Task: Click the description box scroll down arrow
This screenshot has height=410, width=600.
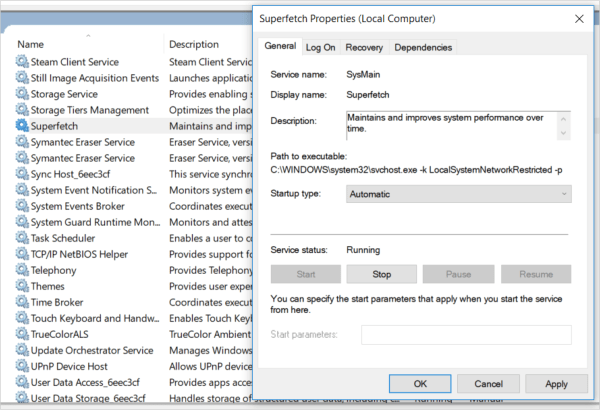Action: pyautogui.click(x=563, y=133)
